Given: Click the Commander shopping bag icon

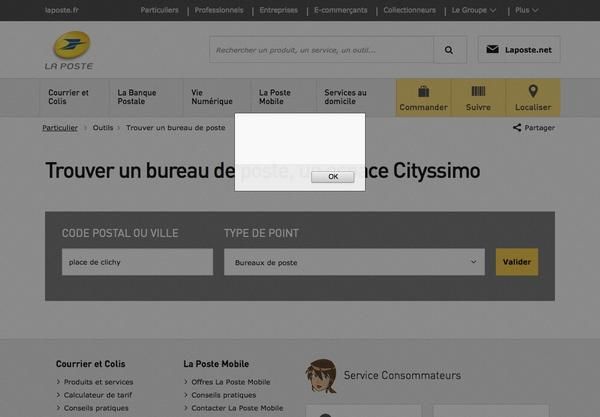Looking at the screenshot, I should coord(423,91).
